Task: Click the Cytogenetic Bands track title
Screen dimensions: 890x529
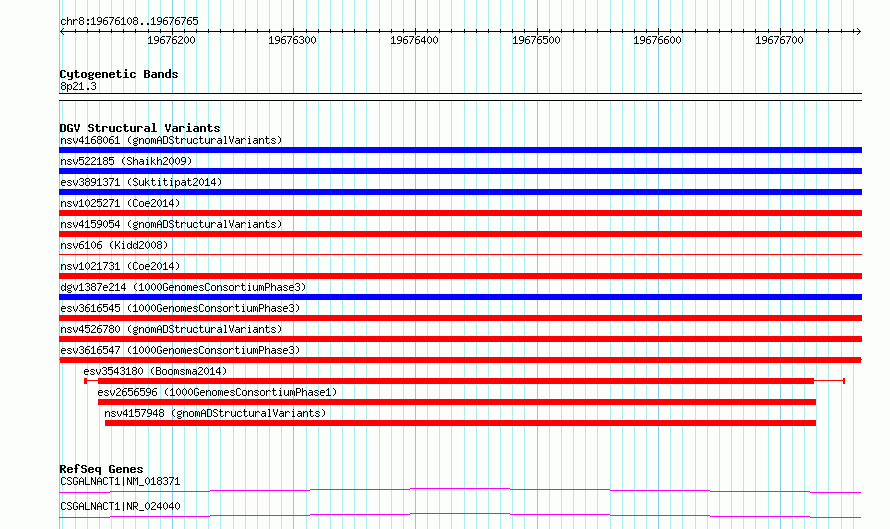Action: click(119, 74)
